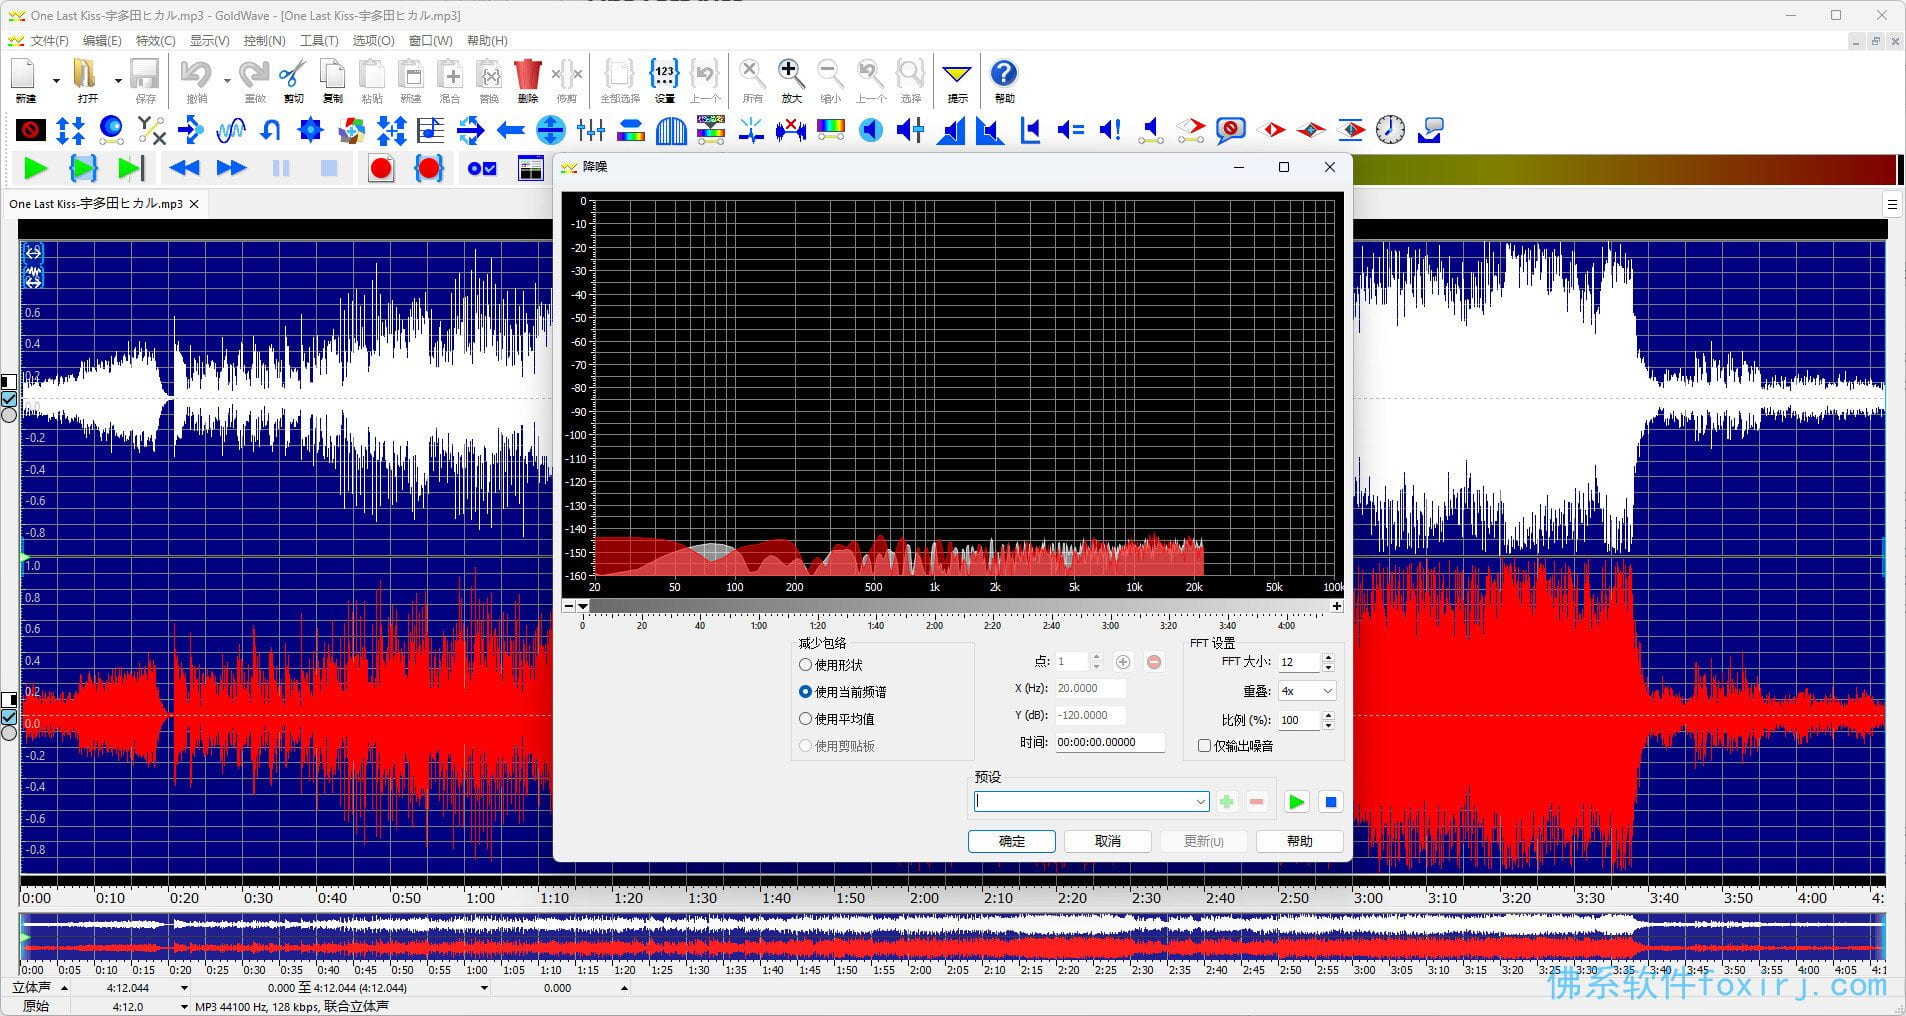Viewport: 1906px width, 1016px height.
Task: Click the blue preview stop icon in dialog
Action: [x=1330, y=802]
